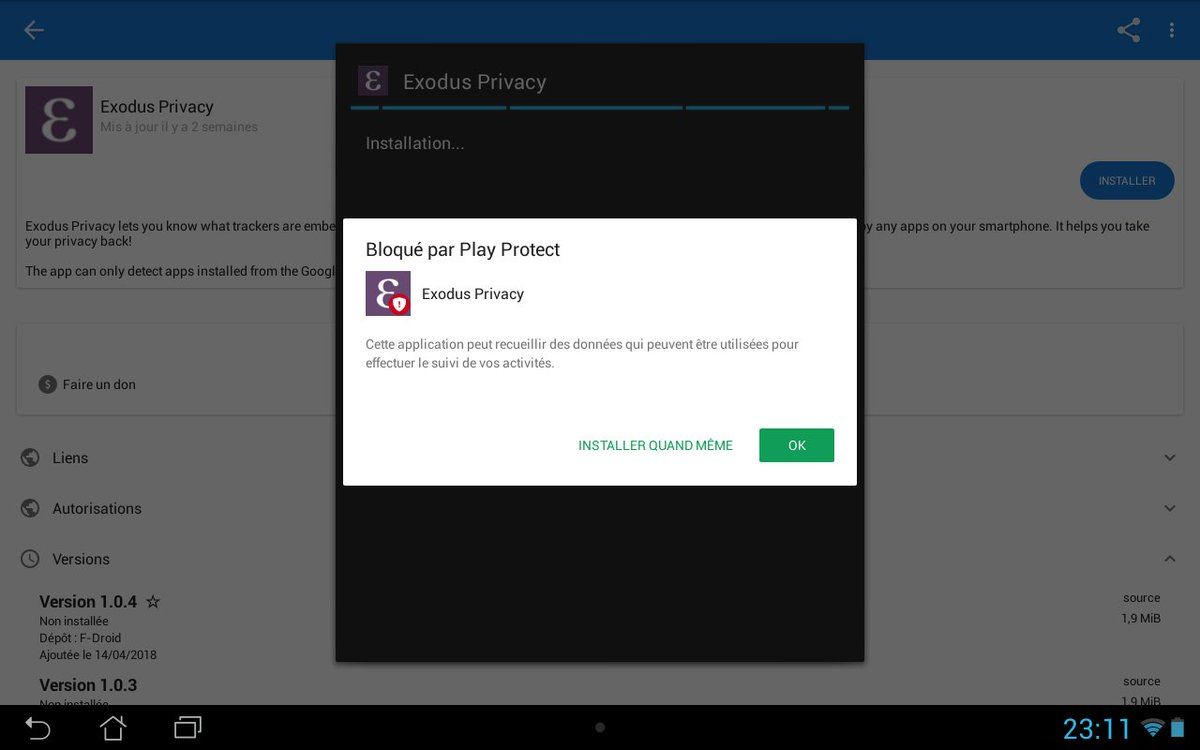Click the green OK button

coord(796,446)
